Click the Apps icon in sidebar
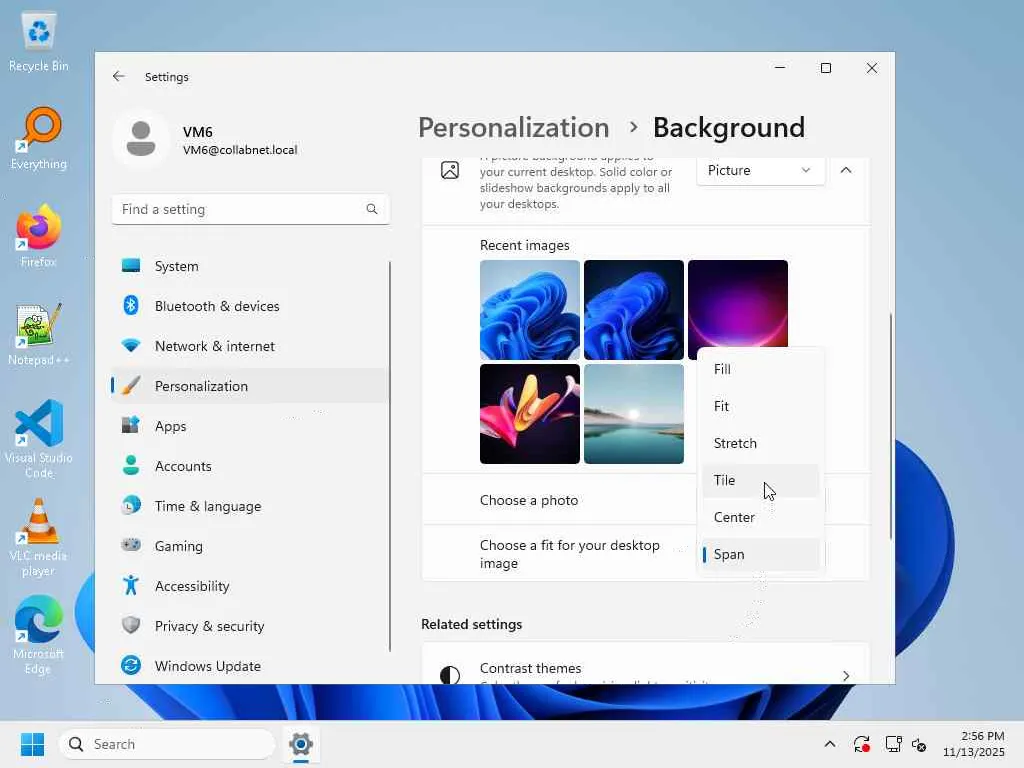Screen dimensions: 1024x768 pos(131,425)
